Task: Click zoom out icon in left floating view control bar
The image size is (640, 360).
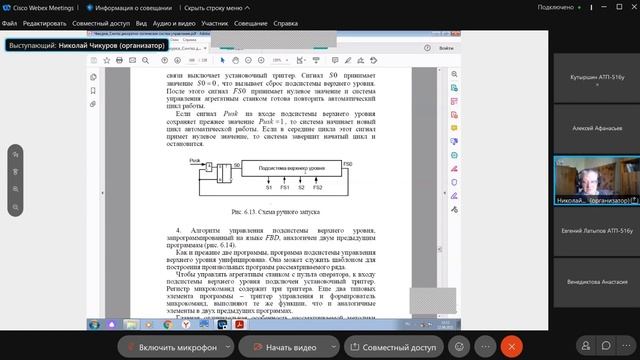Action: click(x=16, y=207)
